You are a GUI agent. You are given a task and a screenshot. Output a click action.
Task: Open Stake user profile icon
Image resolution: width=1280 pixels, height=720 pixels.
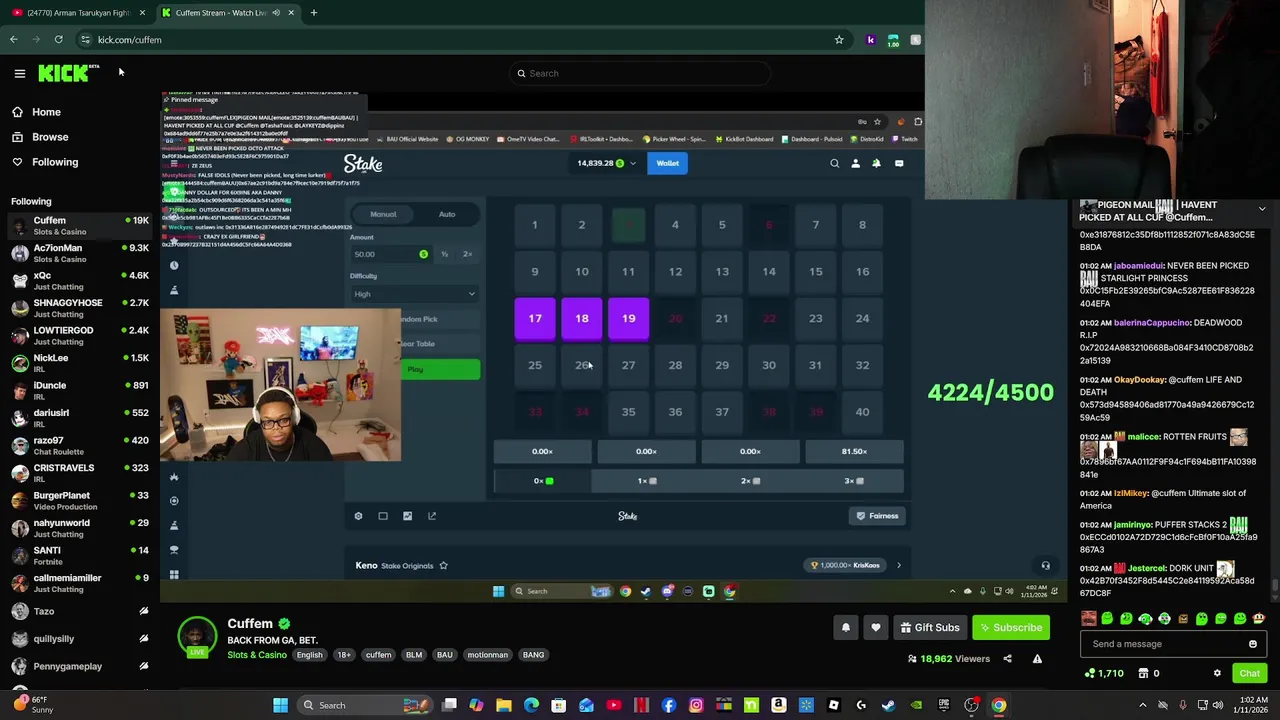coord(855,163)
